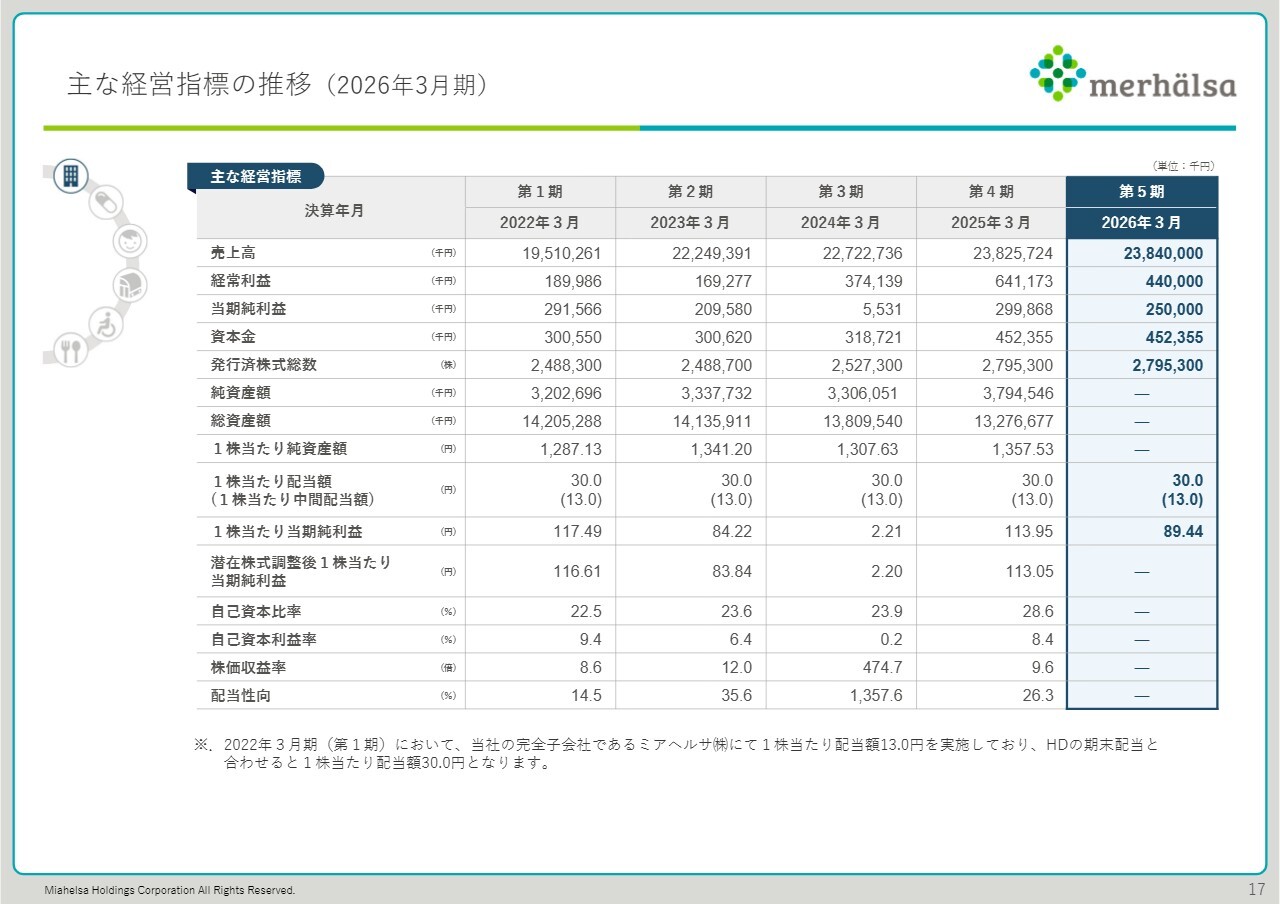Image resolution: width=1280 pixels, height=904 pixels.
Task: Click the payout ratio value 1,357.6
Action: tap(876, 696)
